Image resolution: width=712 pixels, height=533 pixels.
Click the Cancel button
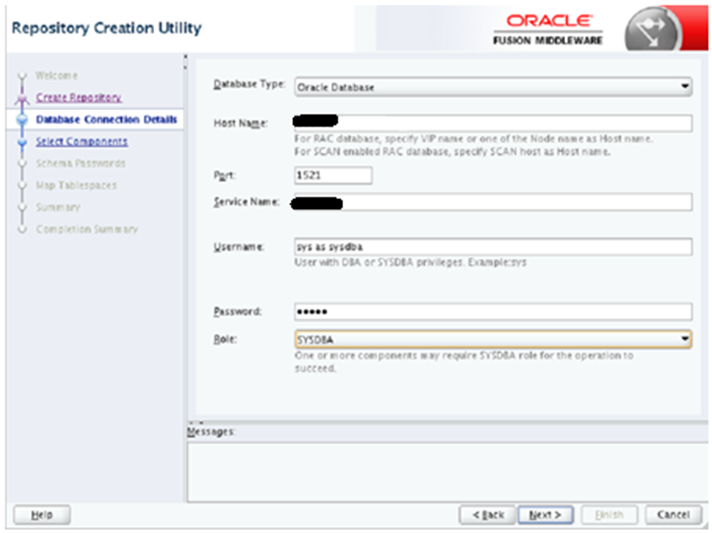click(673, 515)
